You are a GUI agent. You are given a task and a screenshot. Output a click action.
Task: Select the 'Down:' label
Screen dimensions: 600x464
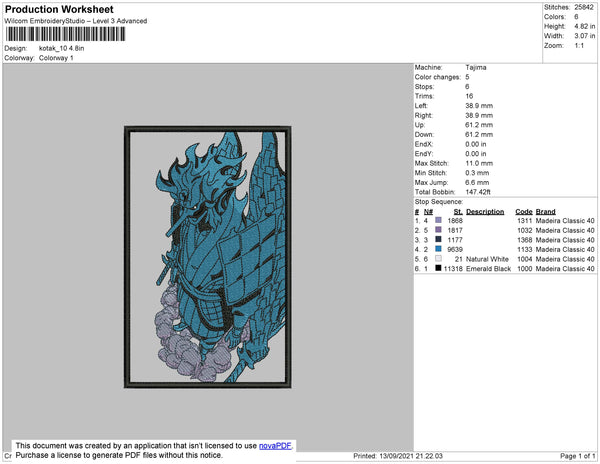(x=424, y=134)
